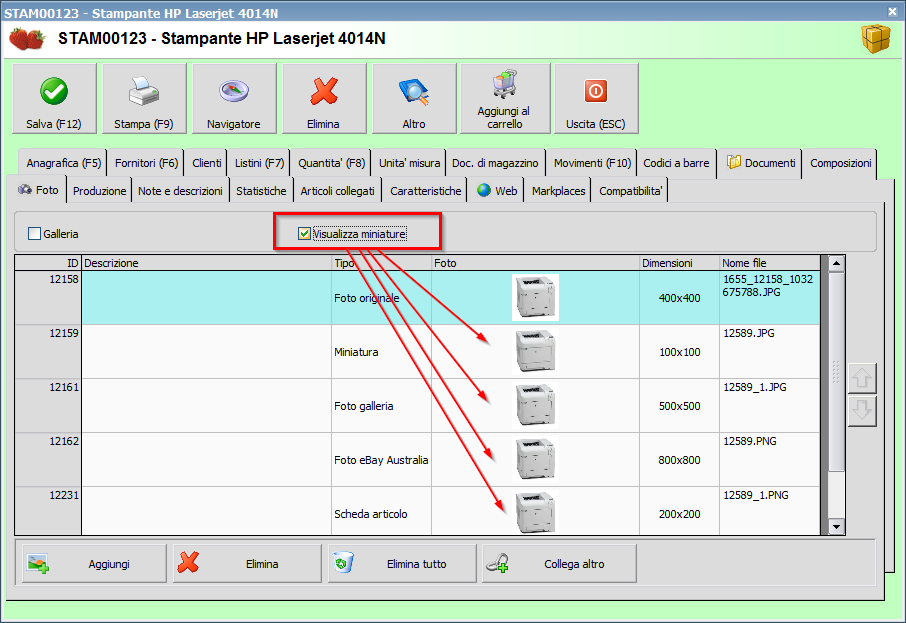Click the red X Elimina toolbar icon
This screenshot has height=623, width=906.
tap(324, 91)
